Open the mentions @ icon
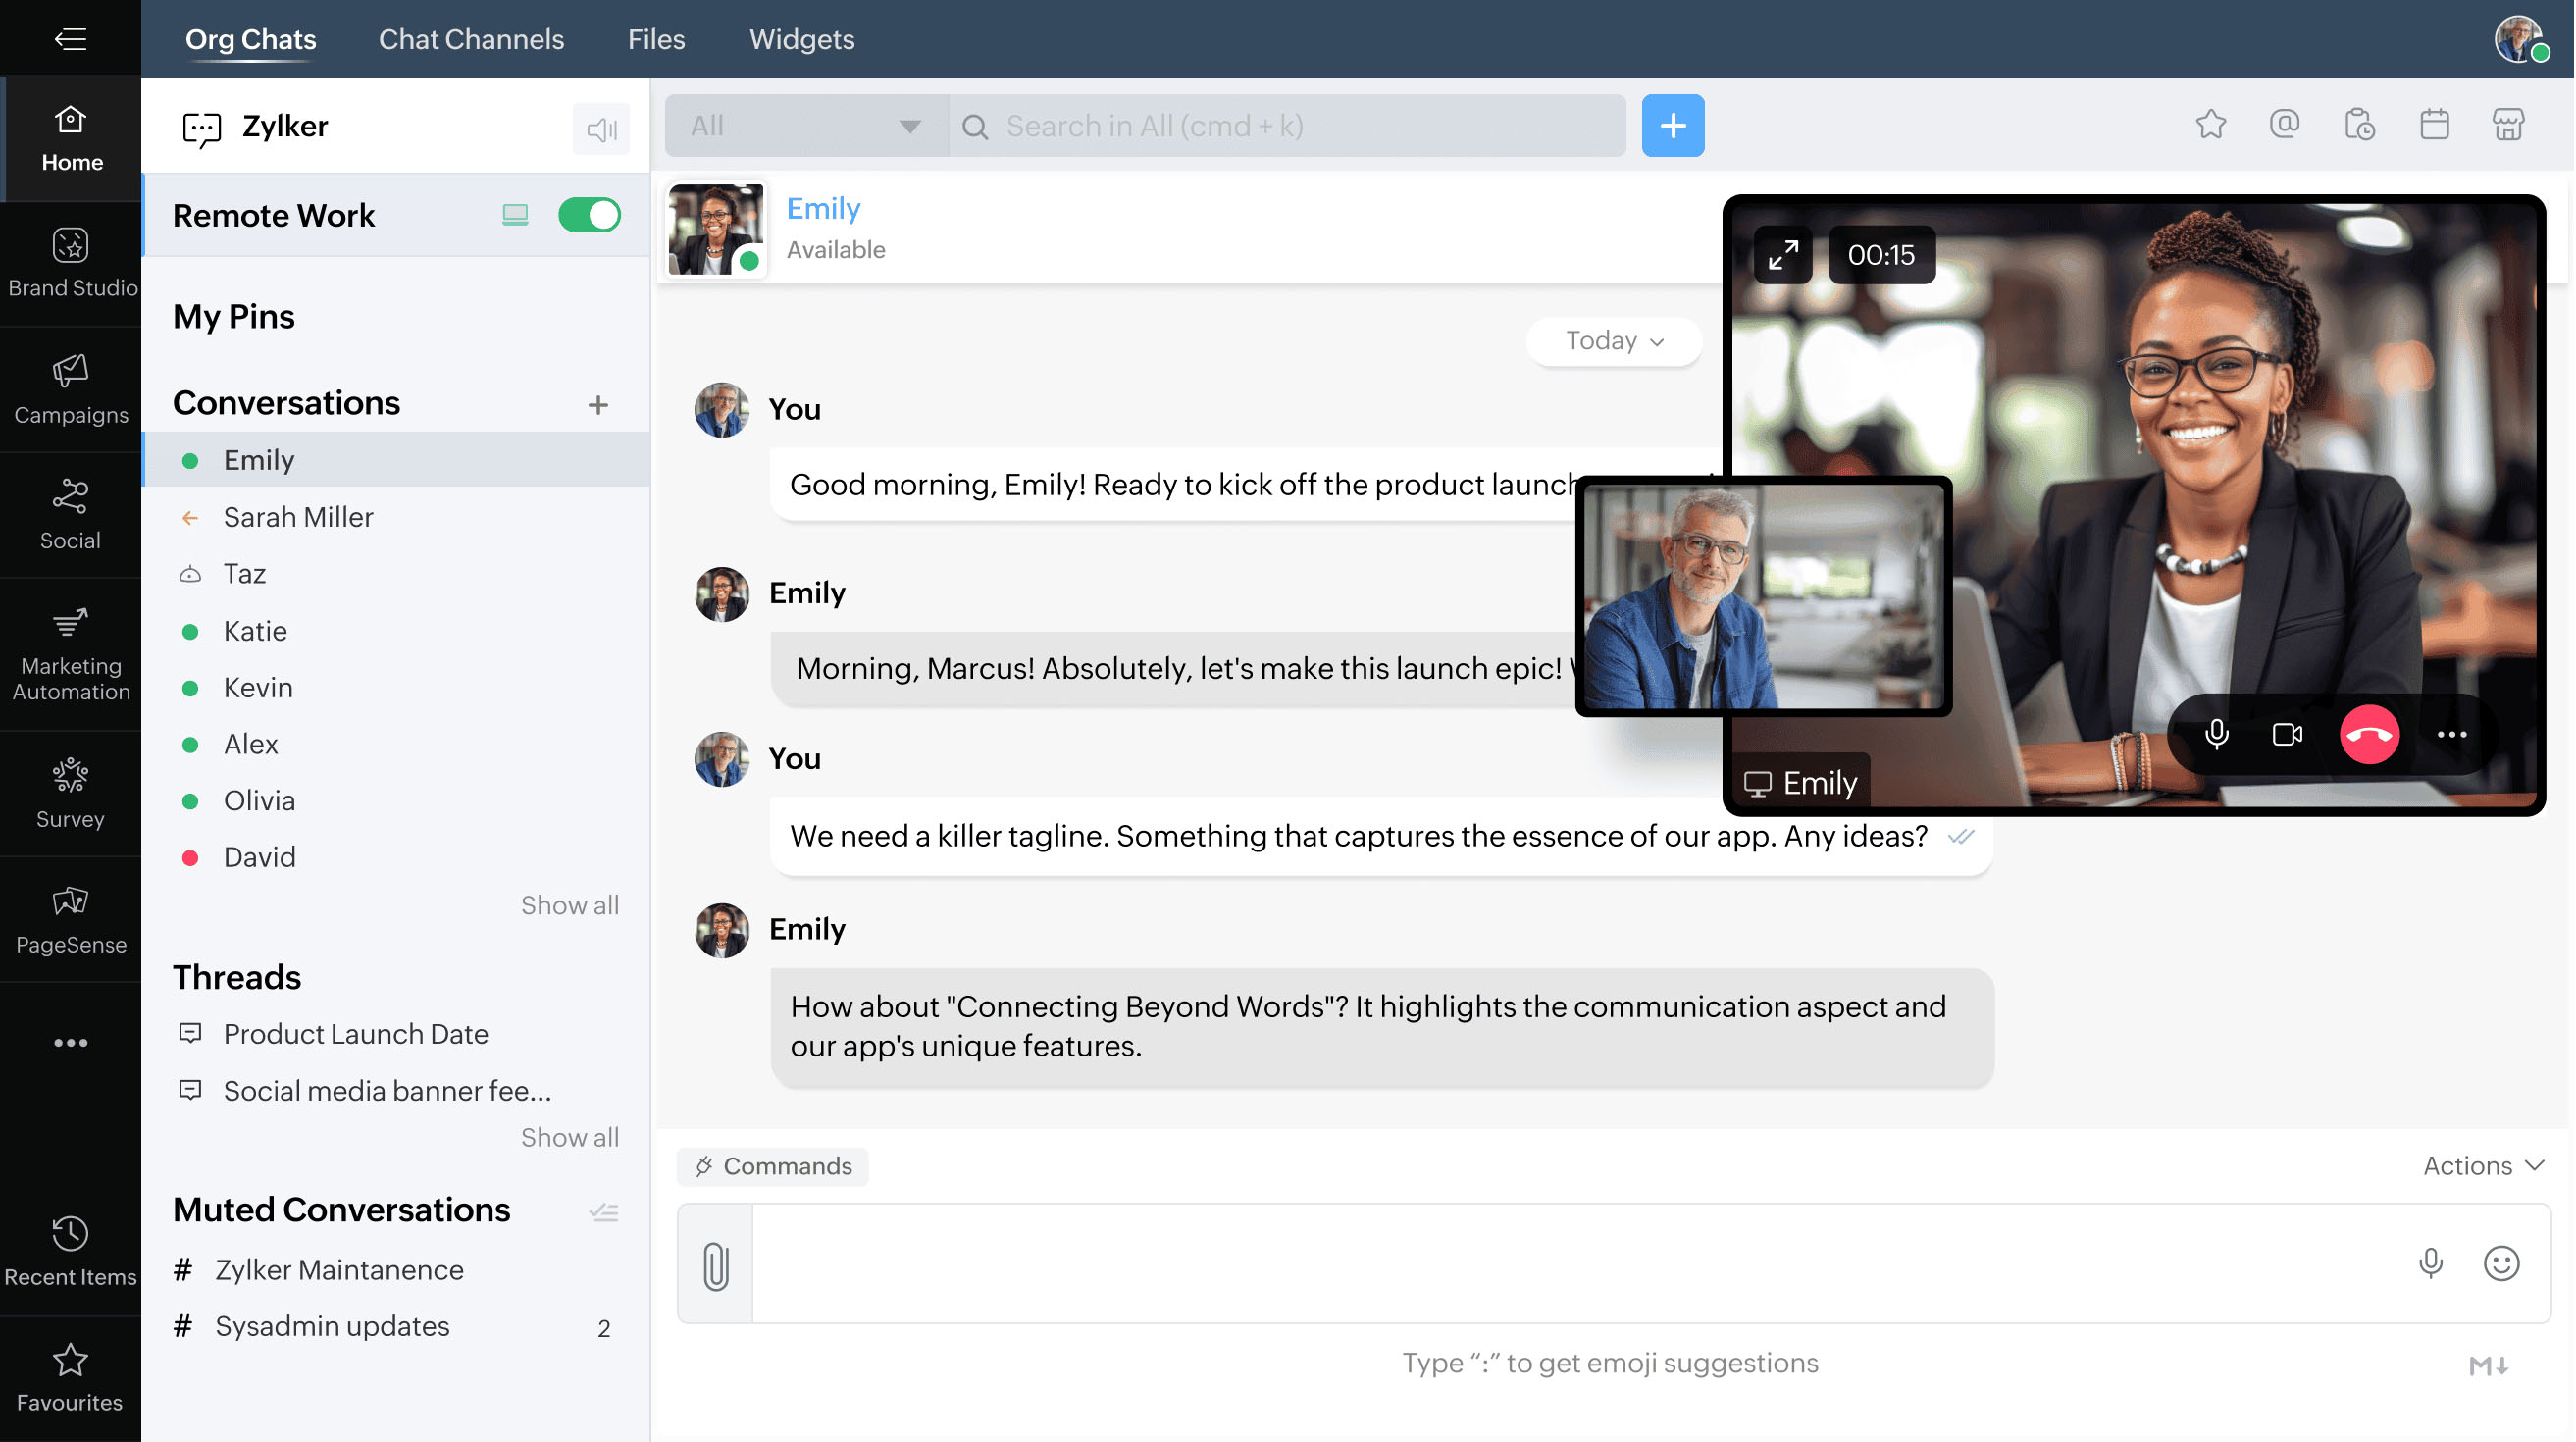This screenshot has width=2576, height=1442. pyautogui.click(x=2284, y=125)
